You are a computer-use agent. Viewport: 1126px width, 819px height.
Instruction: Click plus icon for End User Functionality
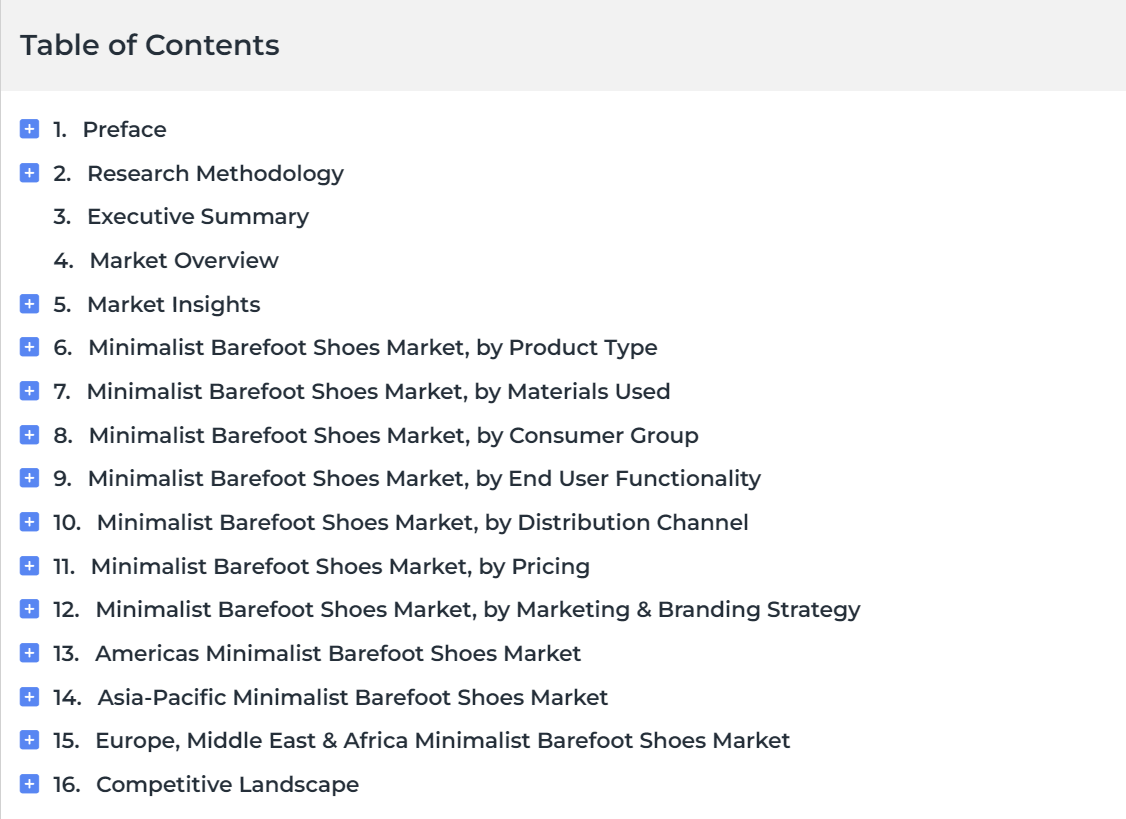29,478
